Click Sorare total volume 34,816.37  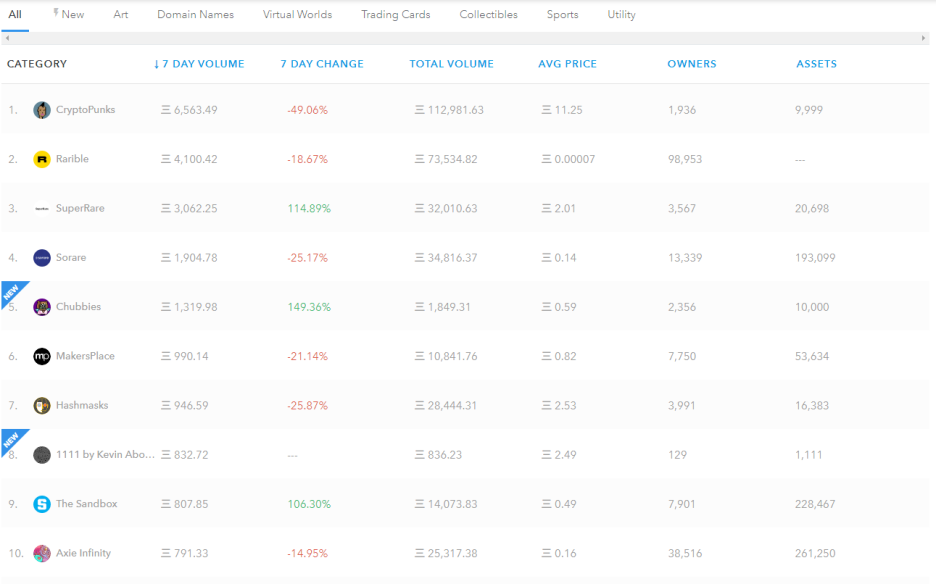446,258
